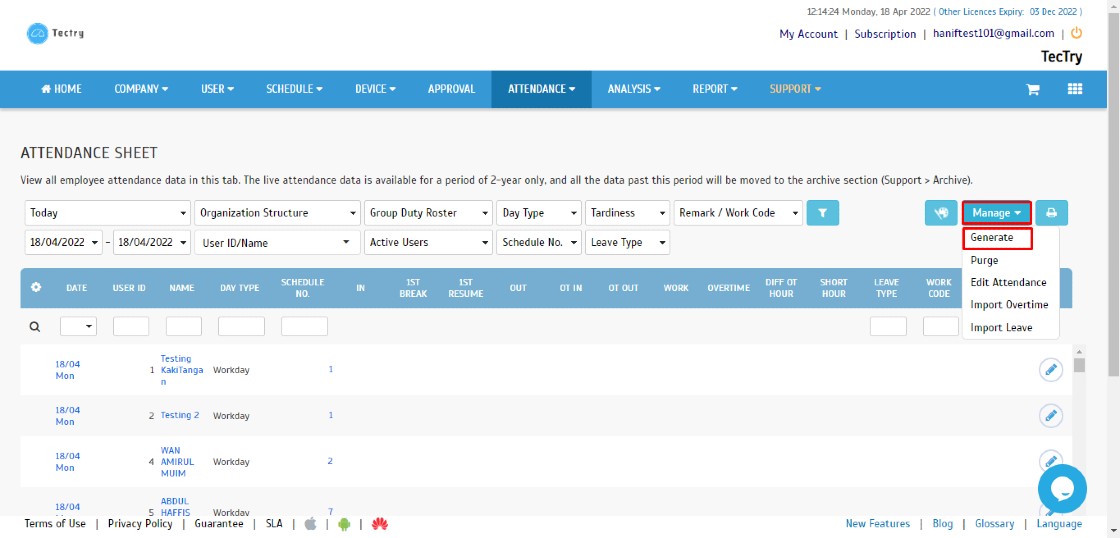
Task: Open User ID/Name dropdown
Action: [x=277, y=242]
